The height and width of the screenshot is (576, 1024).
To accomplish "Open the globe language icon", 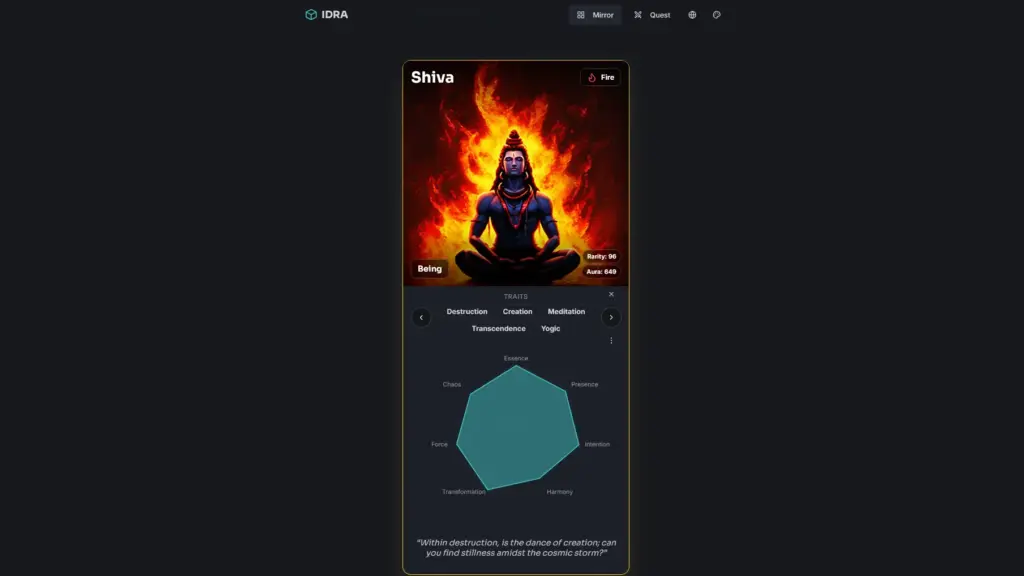I will pos(692,14).
